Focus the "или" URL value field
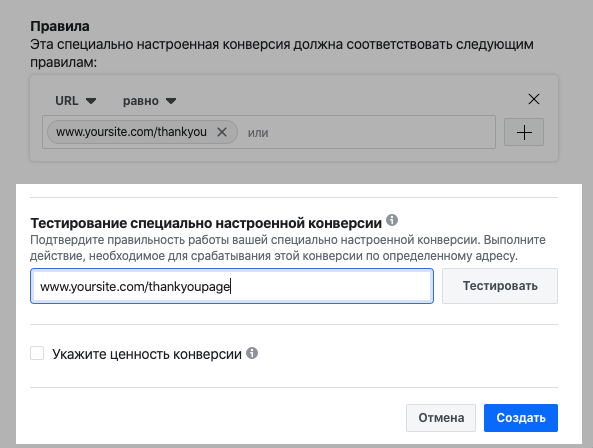Image resolution: width=593 pixels, height=448 pixels. [367, 132]
